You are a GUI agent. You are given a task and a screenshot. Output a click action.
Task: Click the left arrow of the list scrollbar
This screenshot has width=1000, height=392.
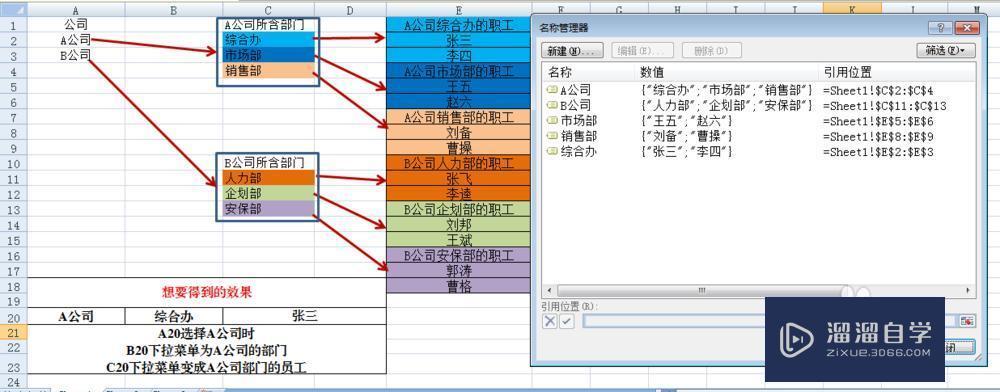pyautogui.click(x=548, y=291)
